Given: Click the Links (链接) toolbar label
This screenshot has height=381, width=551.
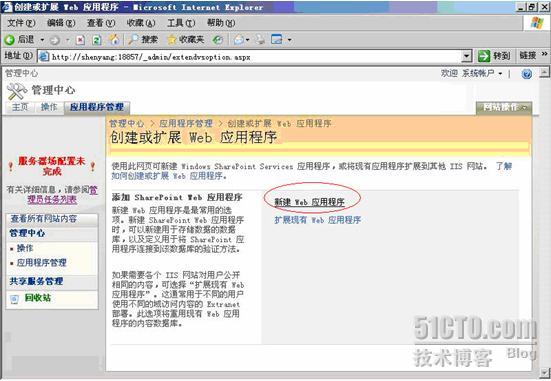Looking at the screenshot, I should (x=527, y=56).
